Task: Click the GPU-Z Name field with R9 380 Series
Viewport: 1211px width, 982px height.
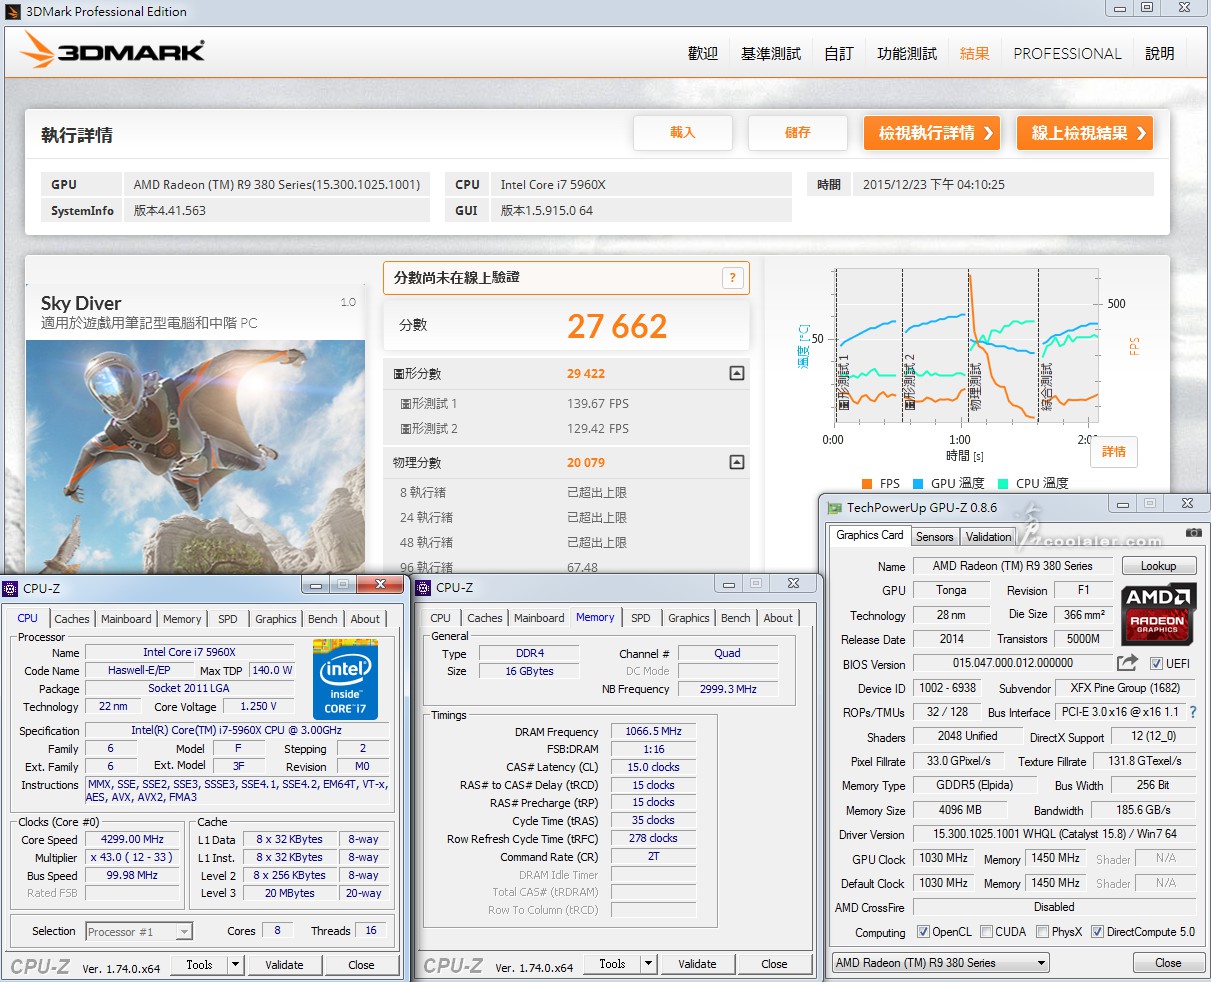Action: pos(1012,566)
